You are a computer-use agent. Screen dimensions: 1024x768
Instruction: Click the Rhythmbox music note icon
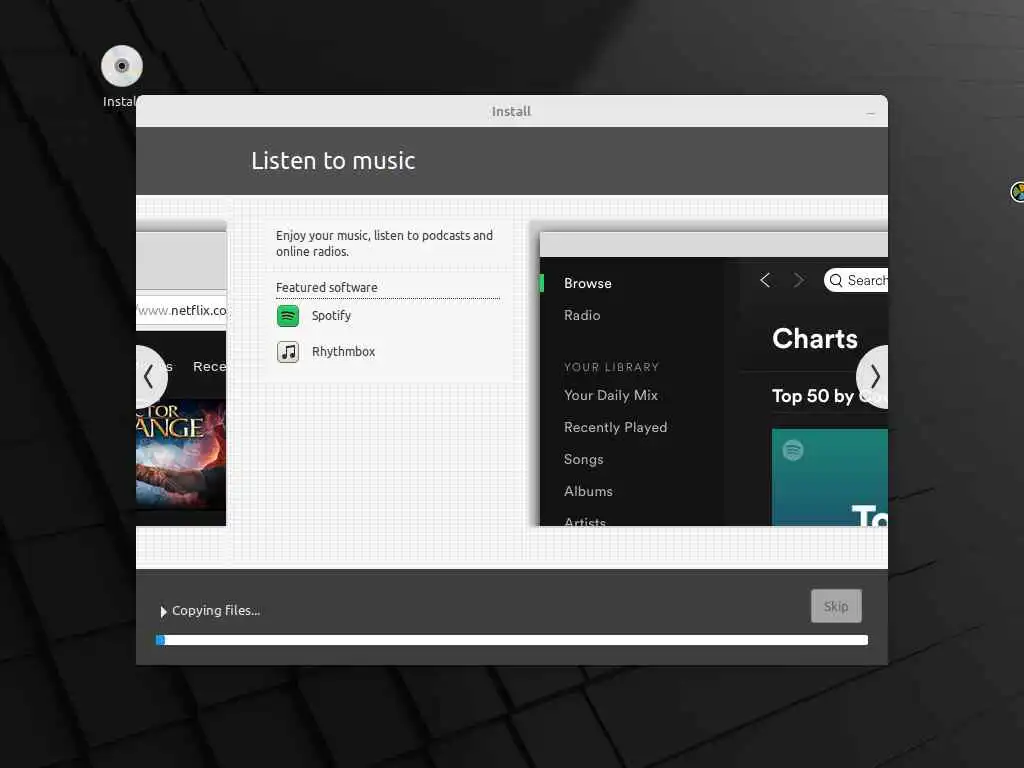(x=288, y=352)
